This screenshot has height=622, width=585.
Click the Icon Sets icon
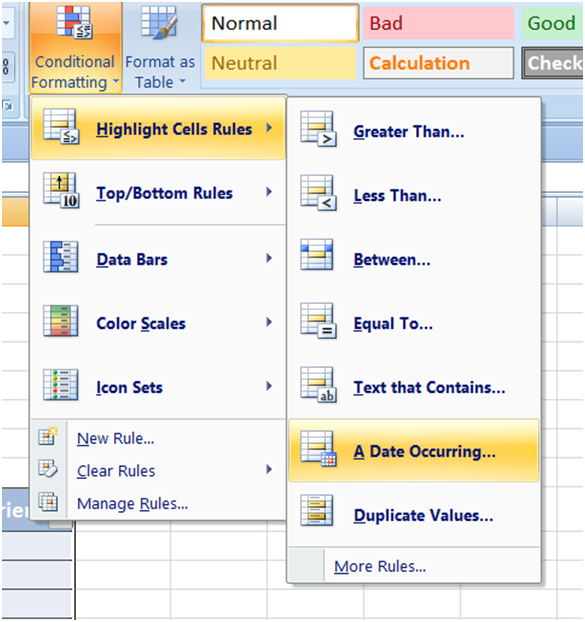pos(61,385)
